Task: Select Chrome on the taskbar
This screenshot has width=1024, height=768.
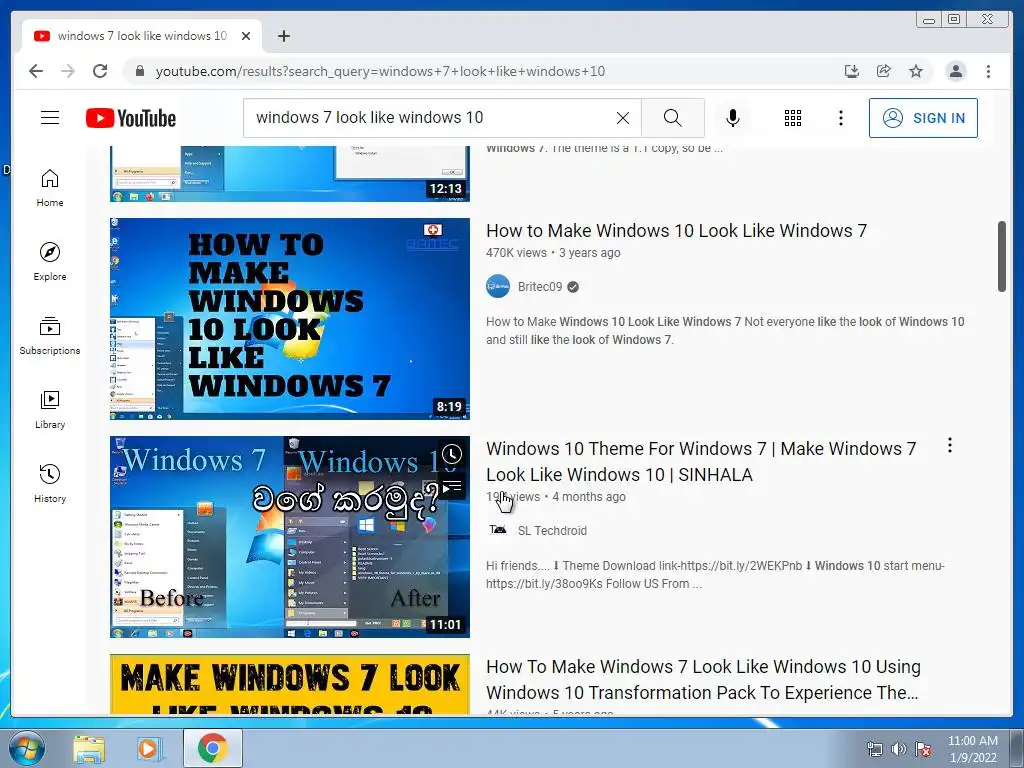Action: point(213,748)
